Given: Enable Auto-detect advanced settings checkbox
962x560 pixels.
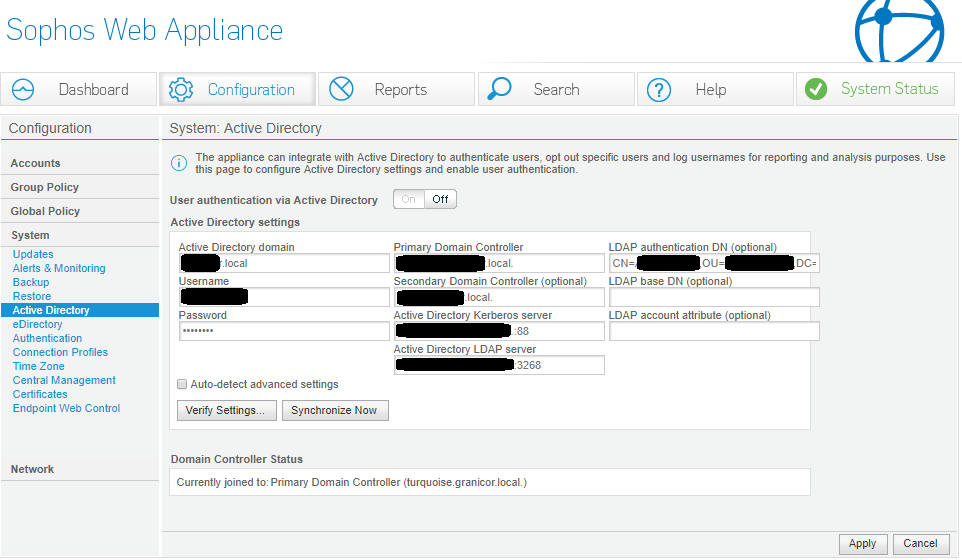Looking at the screenshot, I should 182,384.
